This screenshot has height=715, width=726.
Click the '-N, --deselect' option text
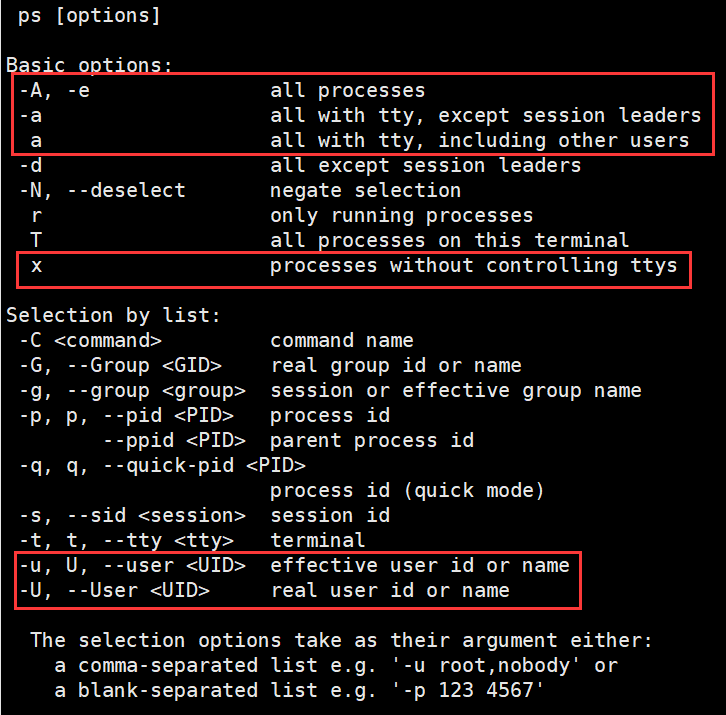[x=102, y=190]
